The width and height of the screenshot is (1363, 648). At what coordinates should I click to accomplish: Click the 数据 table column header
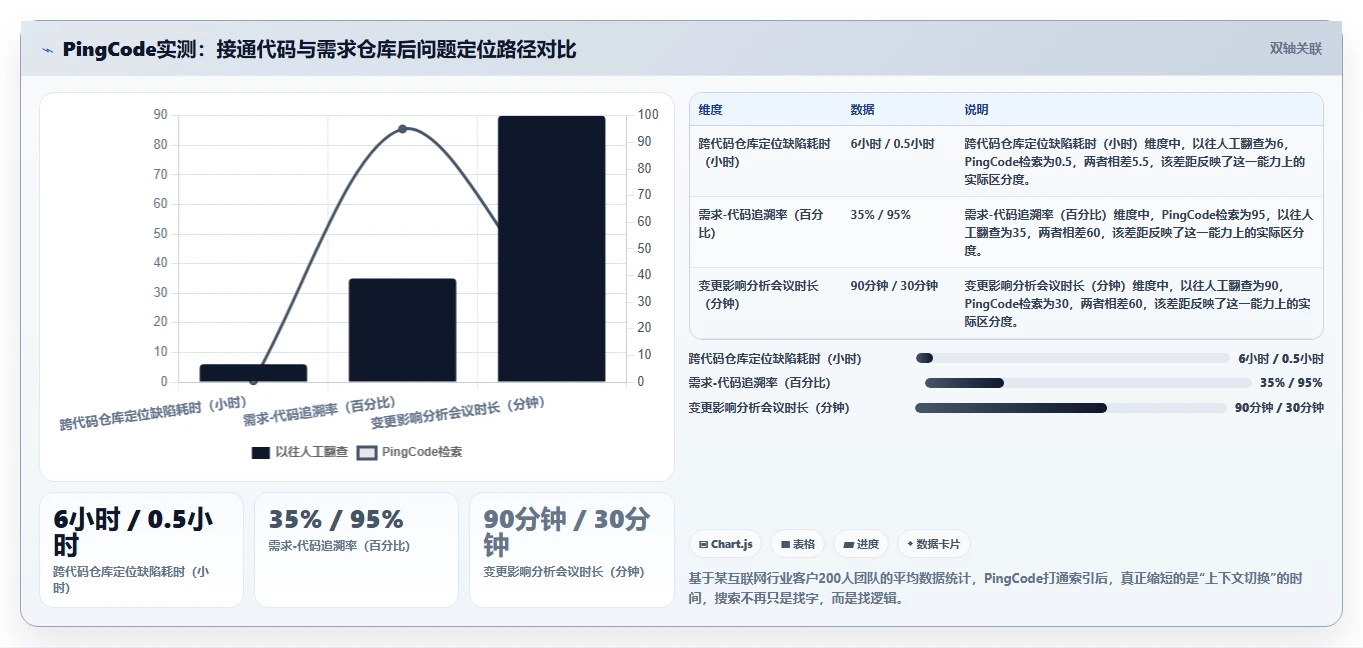click(x=862, y=110)
